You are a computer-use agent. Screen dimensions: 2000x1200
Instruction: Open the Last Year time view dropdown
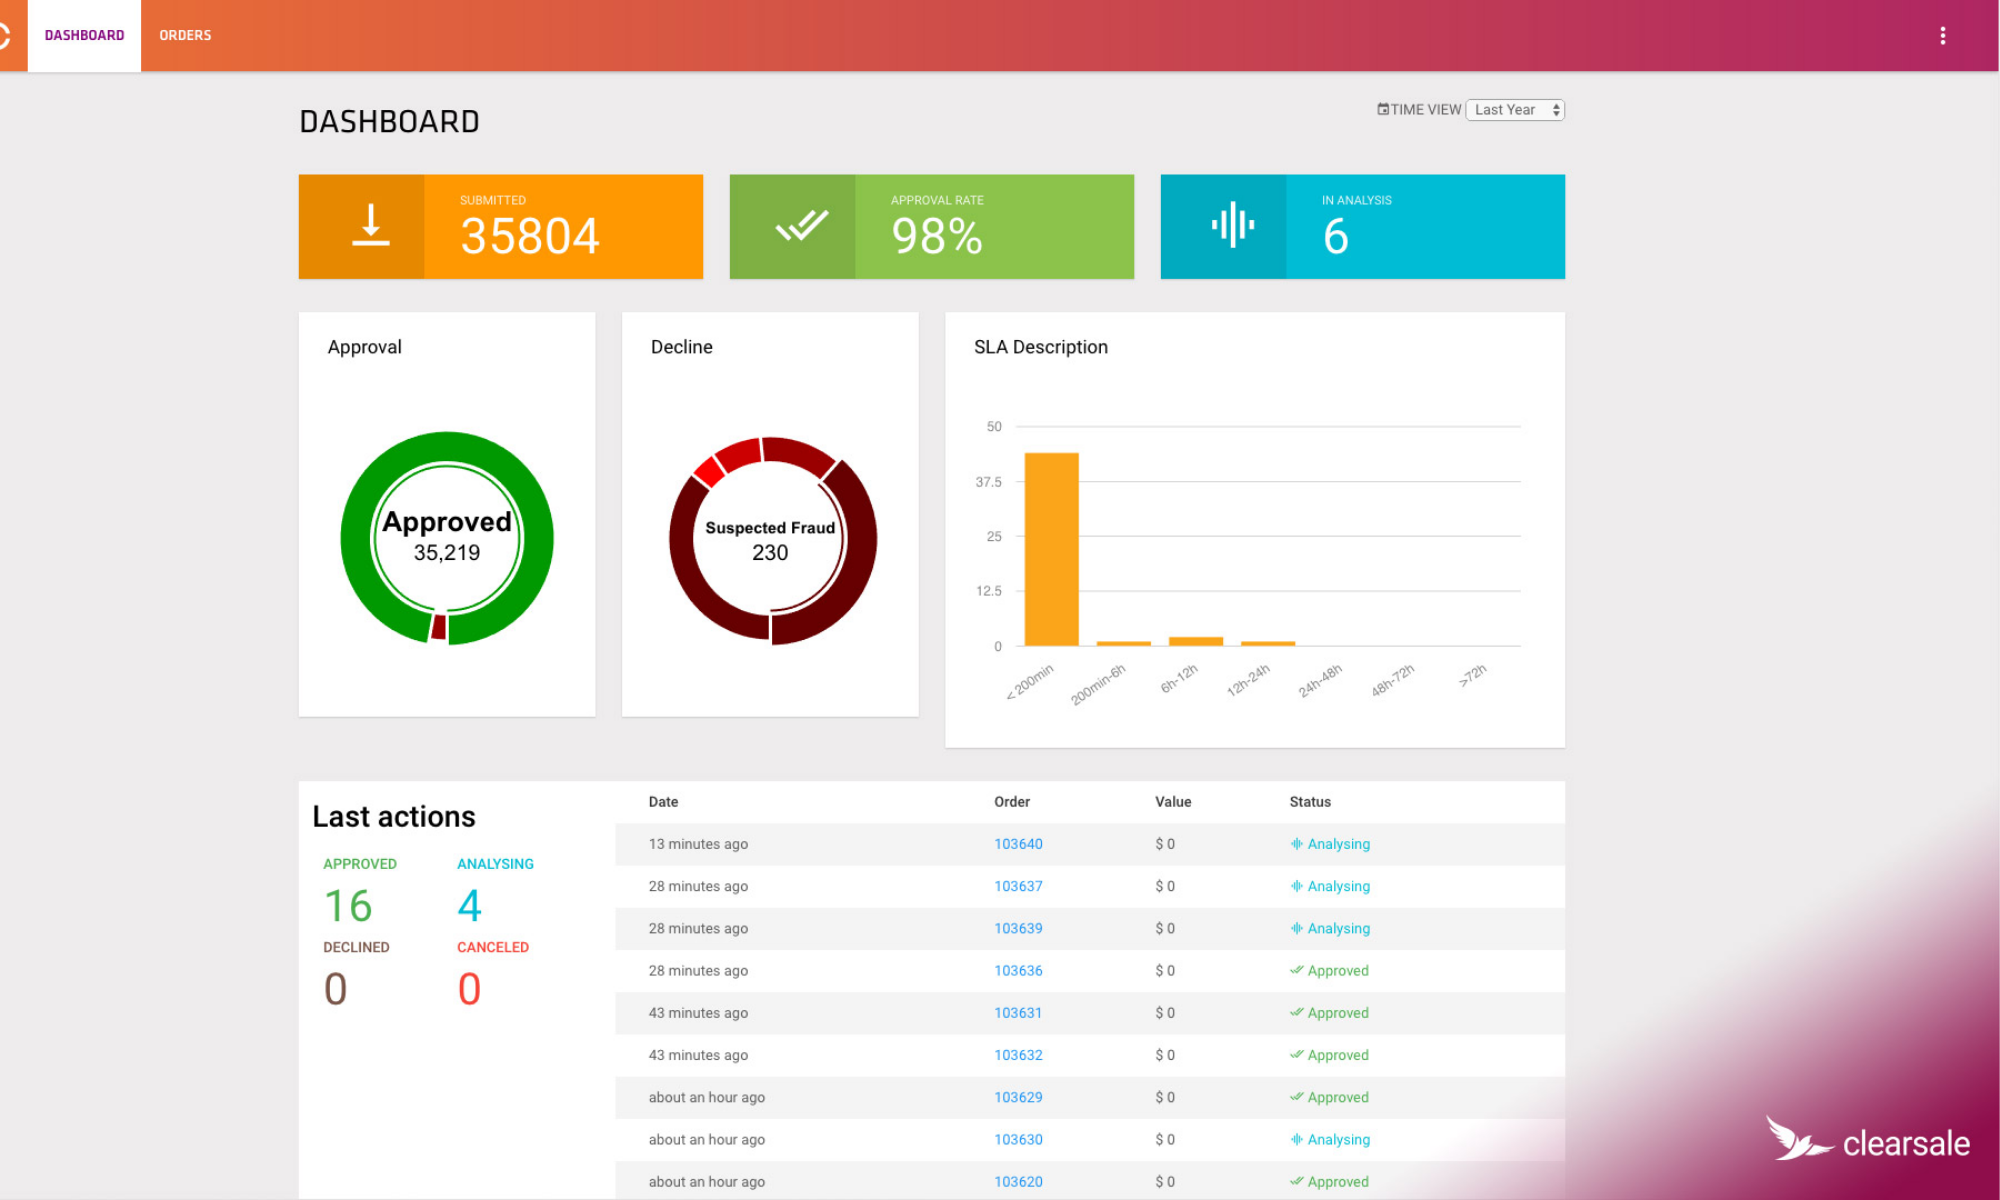click(1515, 110)
